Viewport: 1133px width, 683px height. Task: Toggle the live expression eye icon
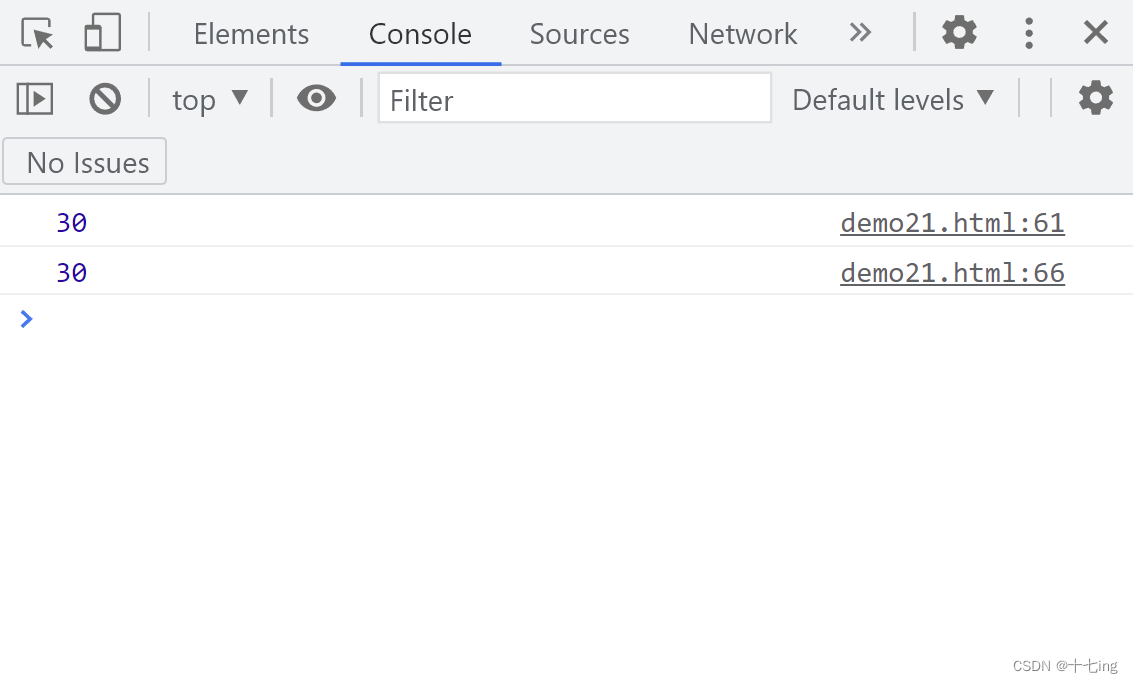(316, 99)
